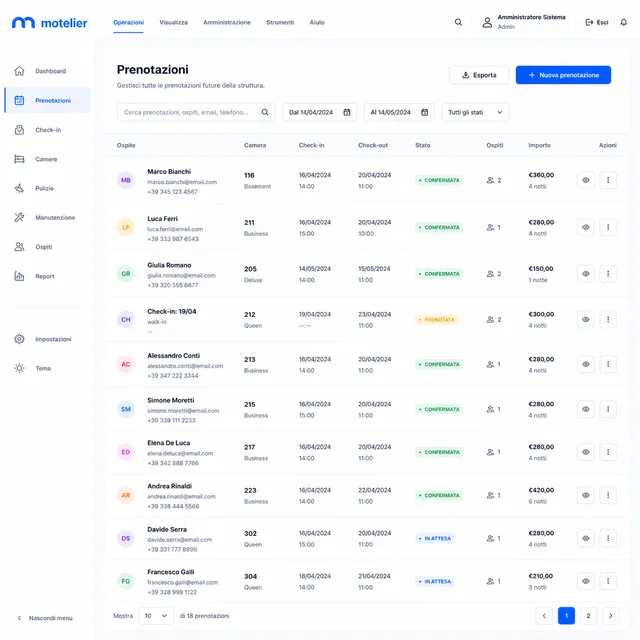Viewport: 640px width, 640px height.
Task: Click Check-out column header
Action: [373, 145]
